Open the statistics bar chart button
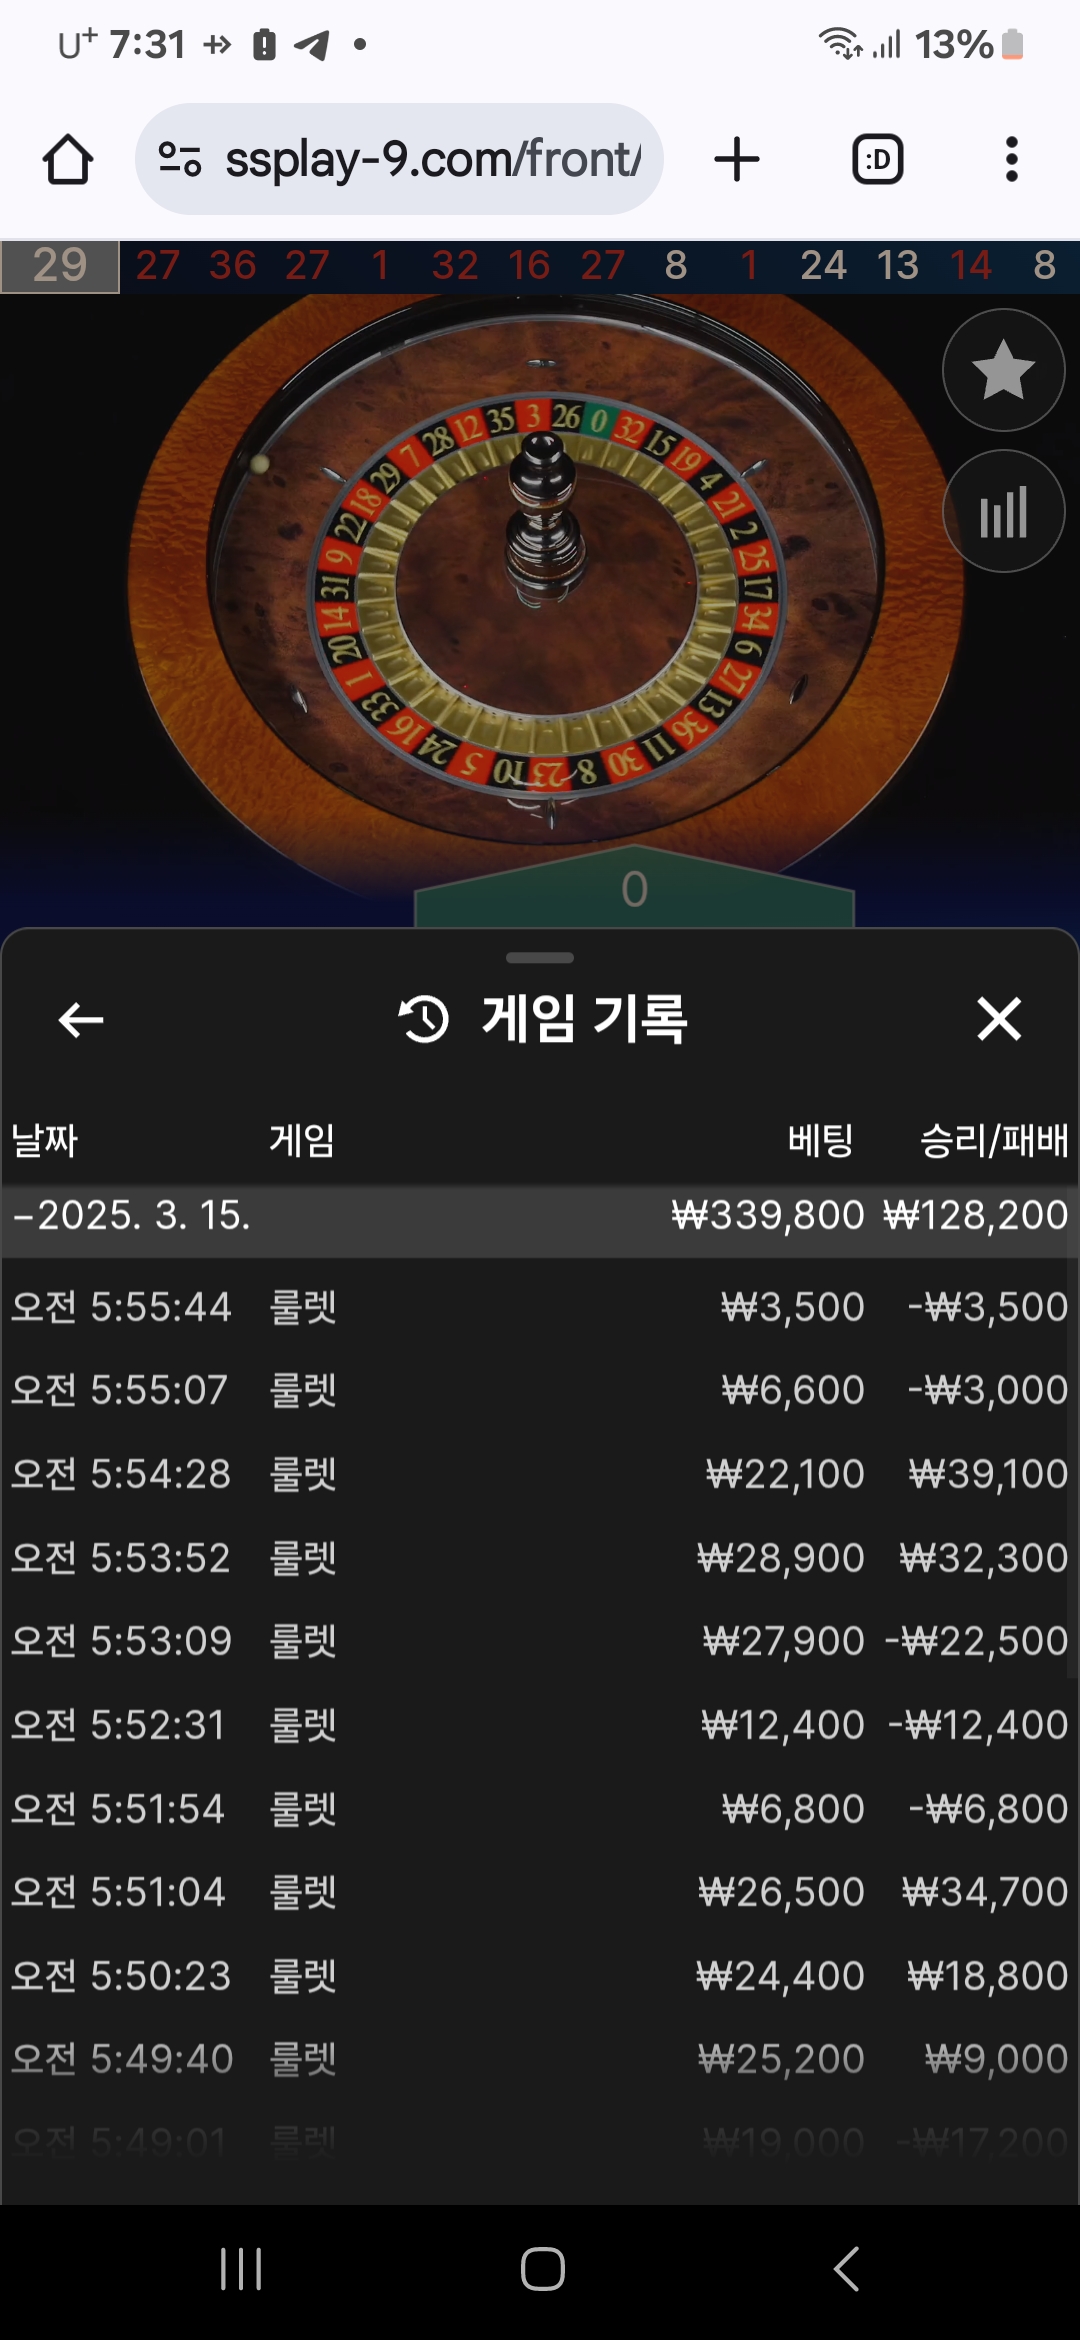 coord(1003,511)
